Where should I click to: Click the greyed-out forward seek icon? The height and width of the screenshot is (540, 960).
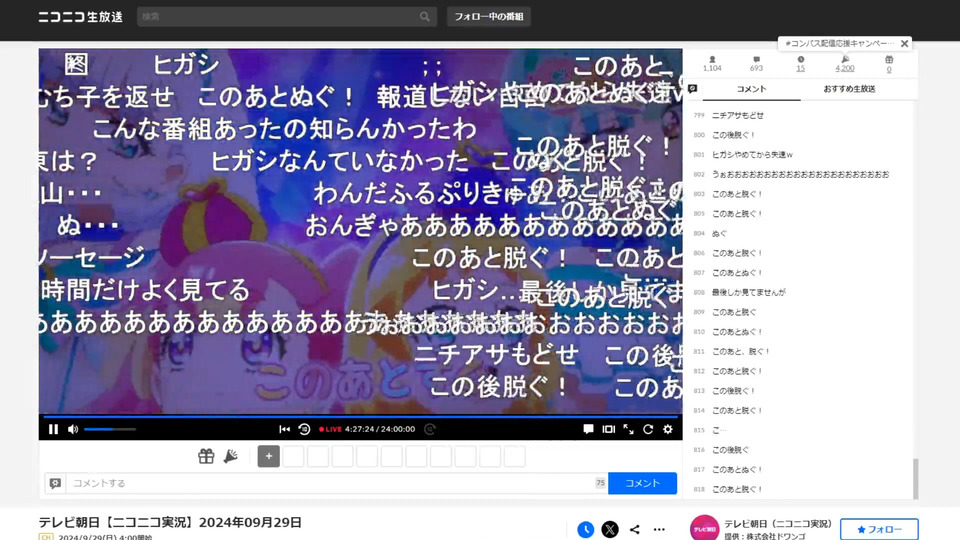pos(430,429)
